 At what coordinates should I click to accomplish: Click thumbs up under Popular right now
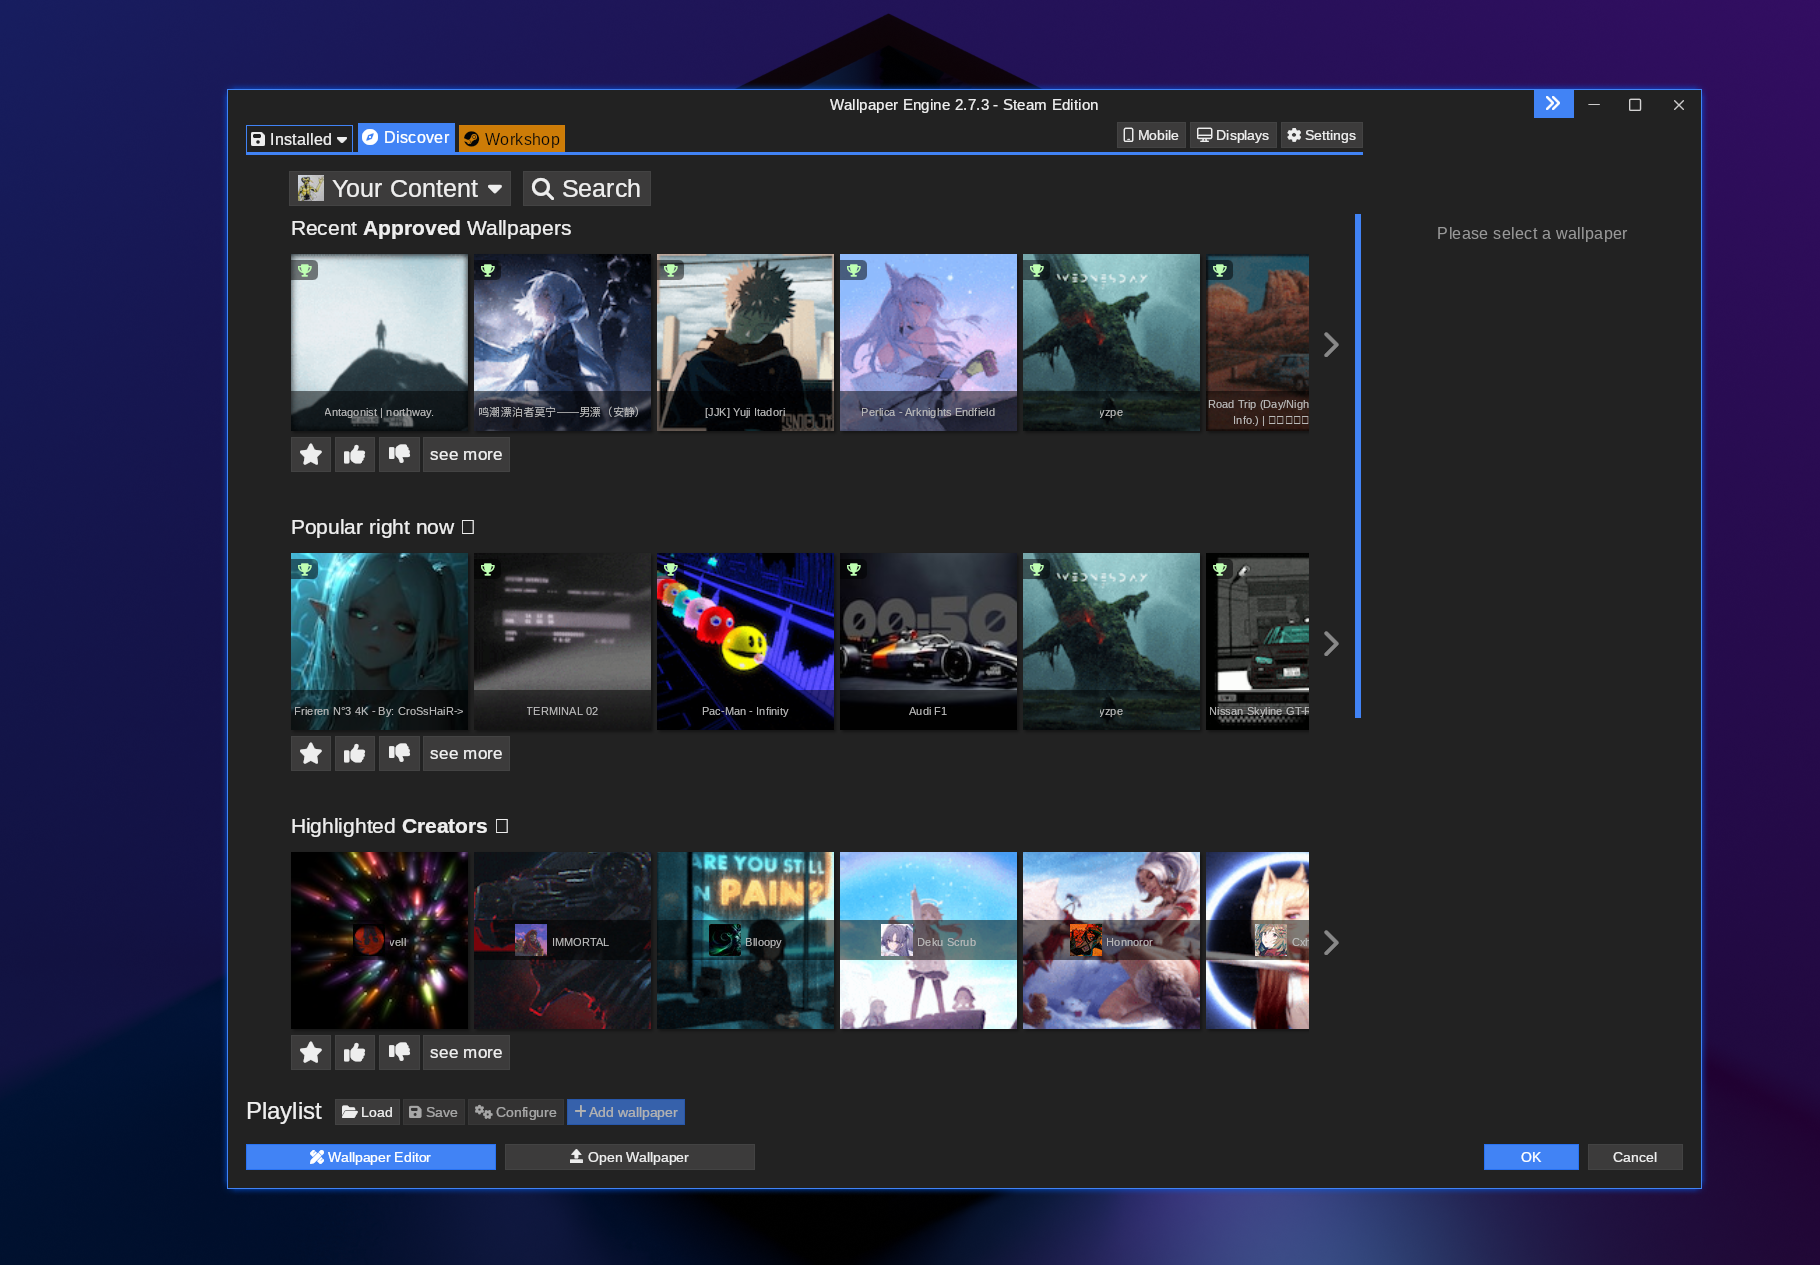pos(355,754)
